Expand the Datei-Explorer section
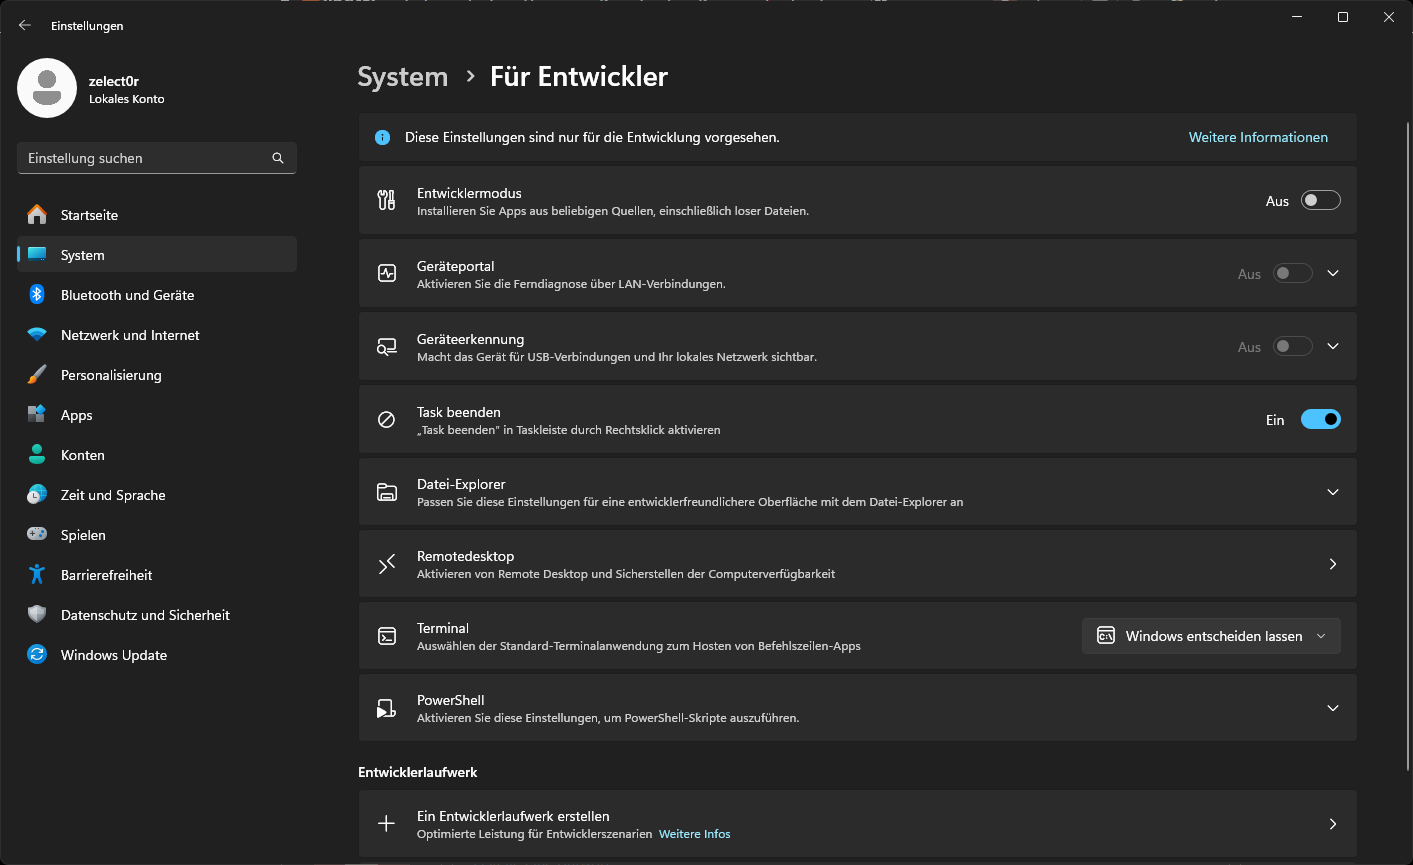This screenshot has height=865, width=1413. coord(1332,492)
